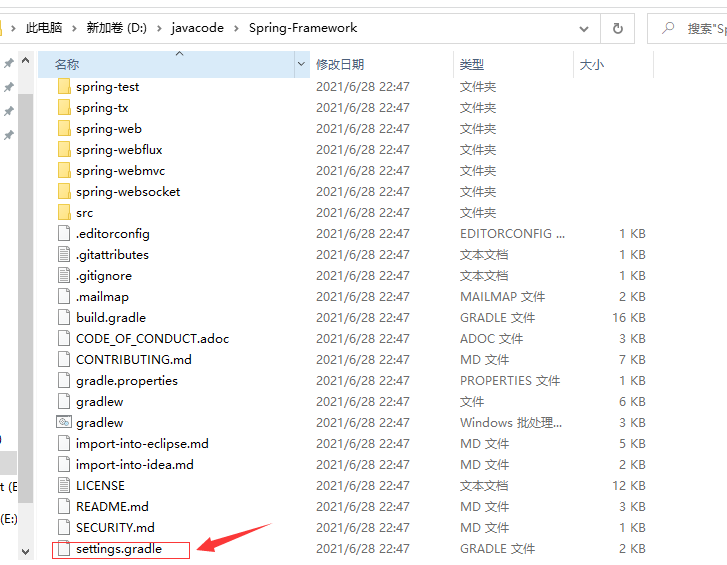Open the spring-tx folder icon
Viewport: 727px width, 565px height.
(x=64, y=108)
